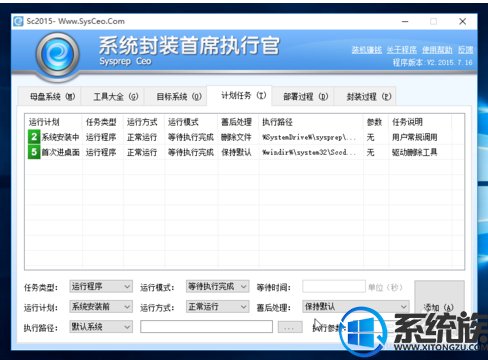
Task: Open the 执行路径 dropdown showing 默认系统
Action: [101, 327]
